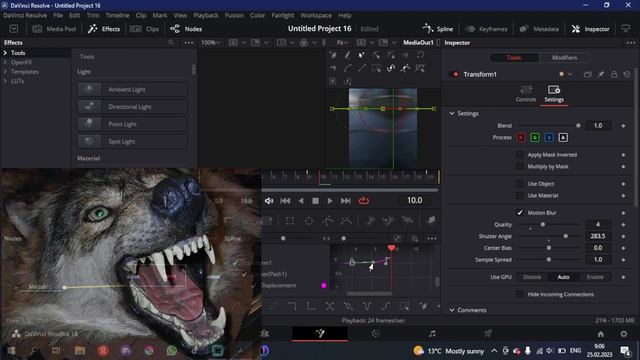Screen dimensions: 640x360
Task: Jump to the first frame
Action: 285,201
